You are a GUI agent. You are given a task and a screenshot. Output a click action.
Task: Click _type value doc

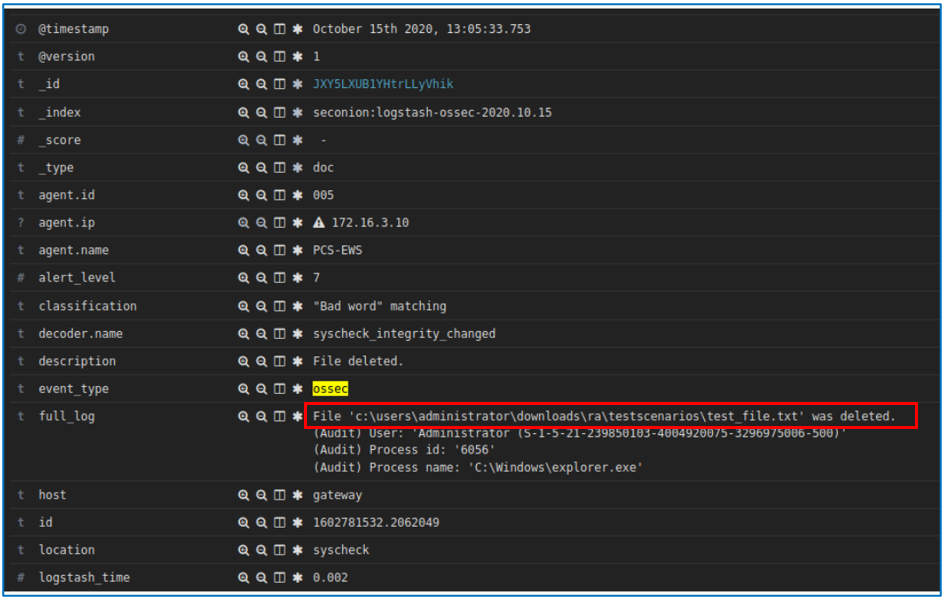323,168
